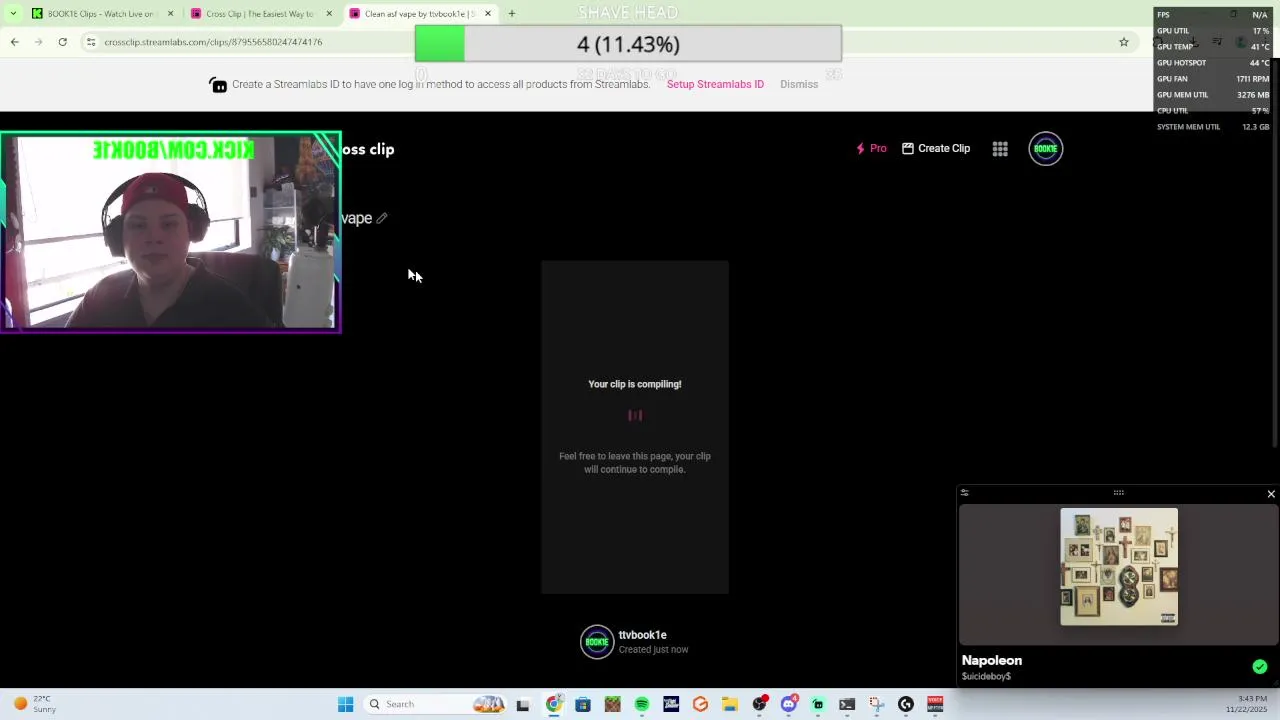Click the Napoleon song title
1280x720 pixels.
tap(992, 660)
